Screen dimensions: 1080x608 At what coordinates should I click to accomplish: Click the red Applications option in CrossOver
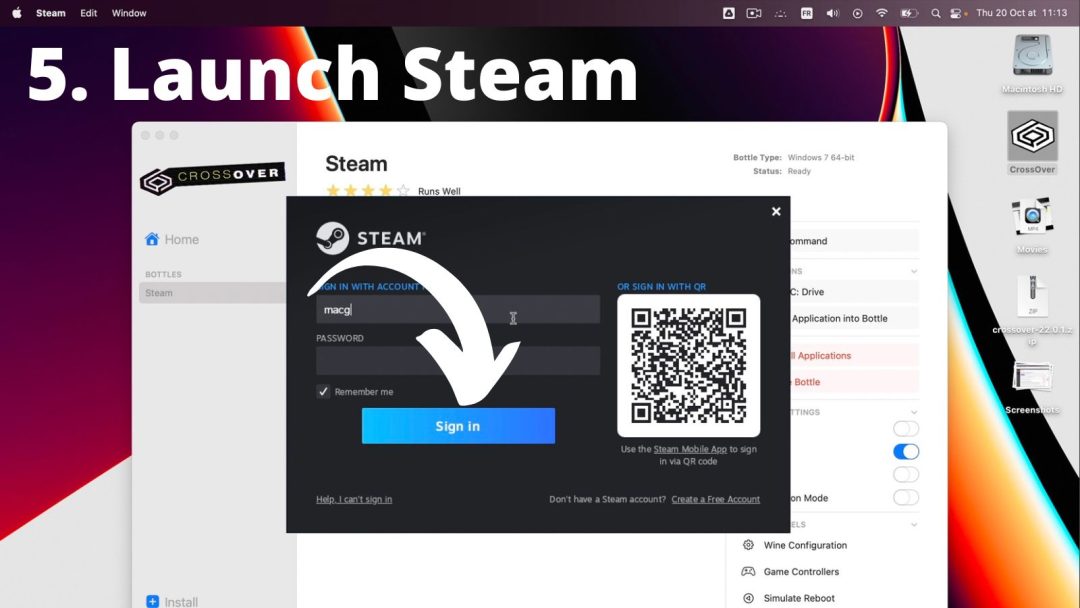point(854,355)
